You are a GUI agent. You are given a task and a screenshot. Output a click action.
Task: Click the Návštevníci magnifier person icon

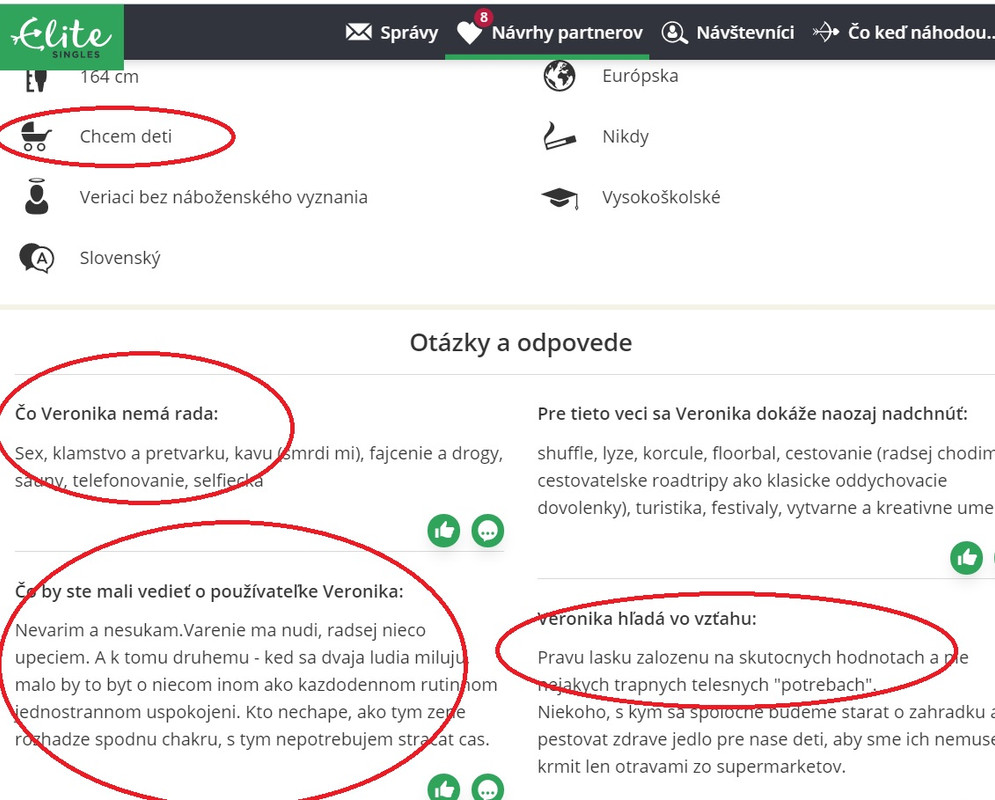(x=675, y=32)
